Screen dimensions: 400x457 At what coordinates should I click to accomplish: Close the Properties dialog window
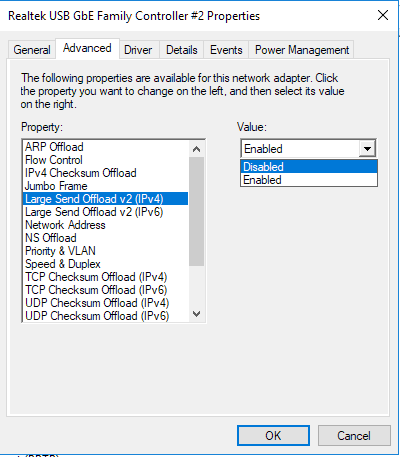click(x=383, y=15)
